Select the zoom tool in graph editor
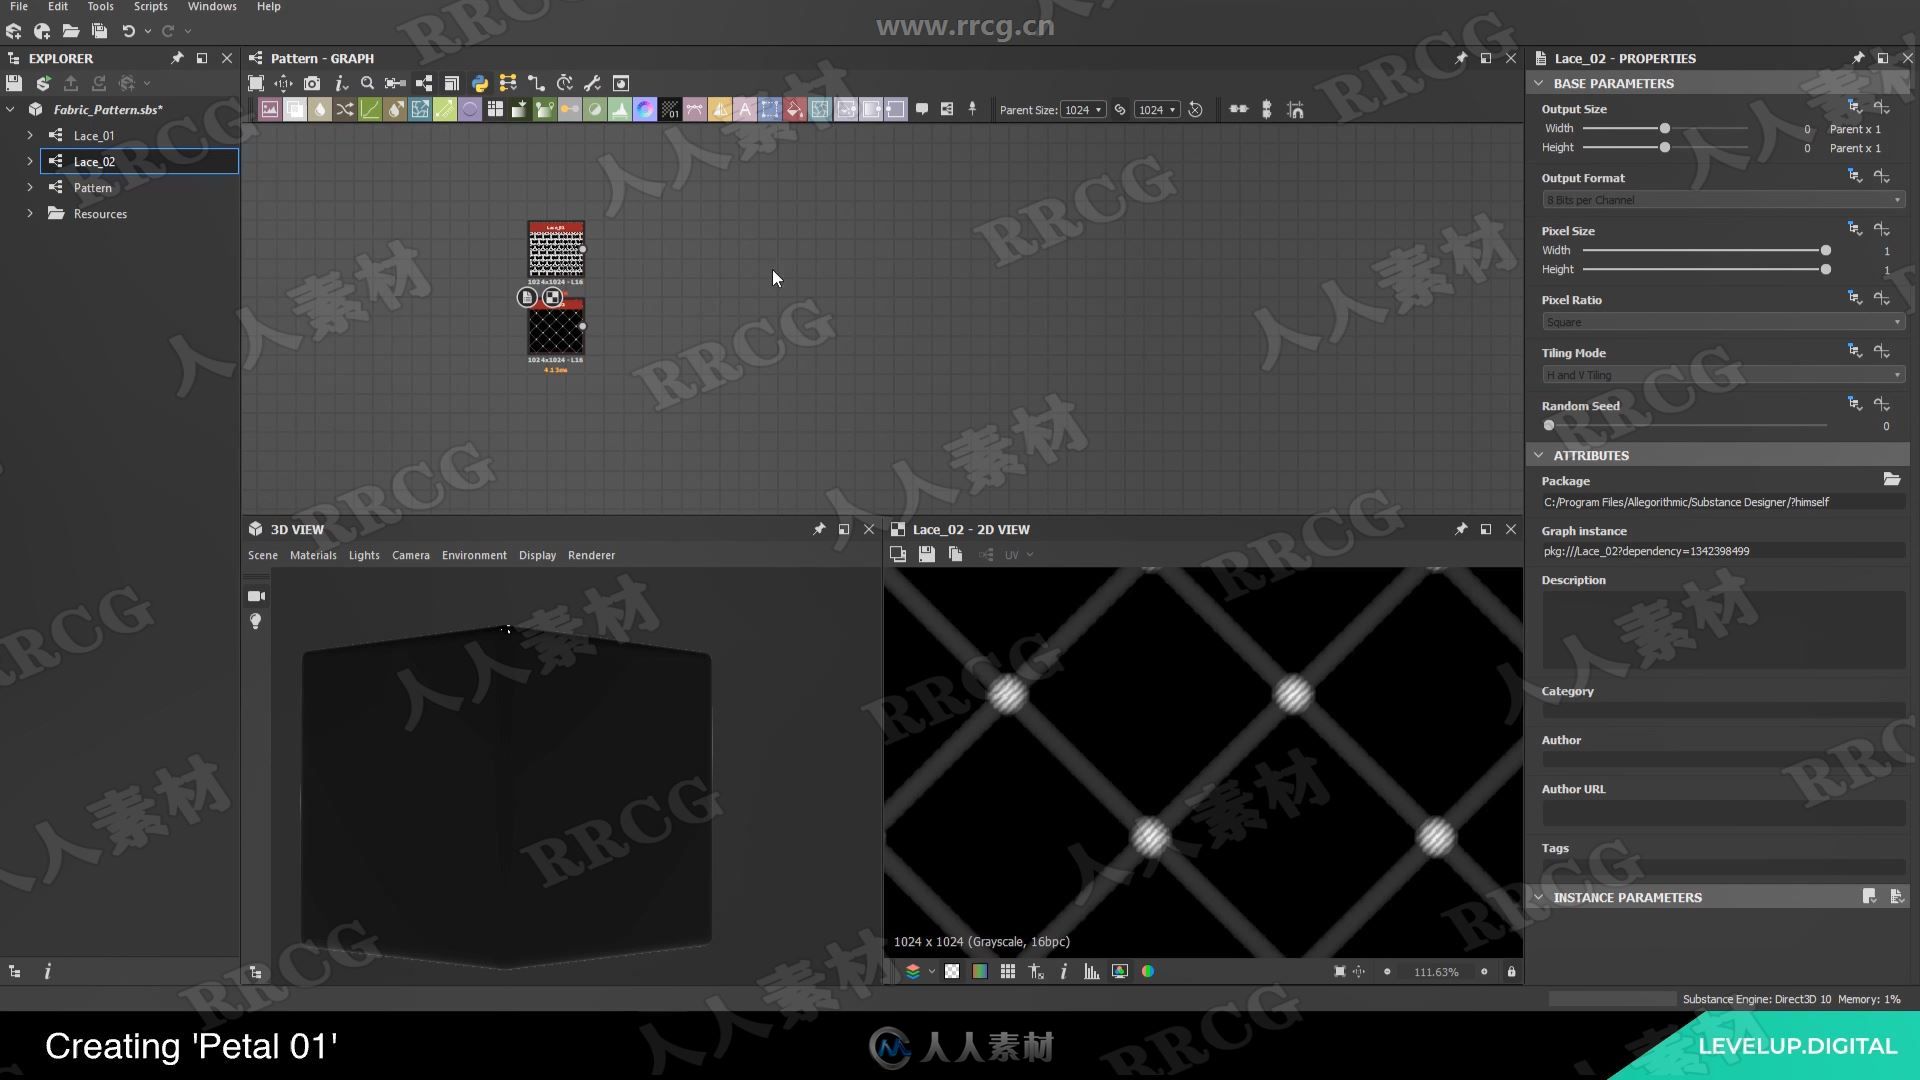The width and height of the screenshot is (1920, 1080). click(367, 82)
